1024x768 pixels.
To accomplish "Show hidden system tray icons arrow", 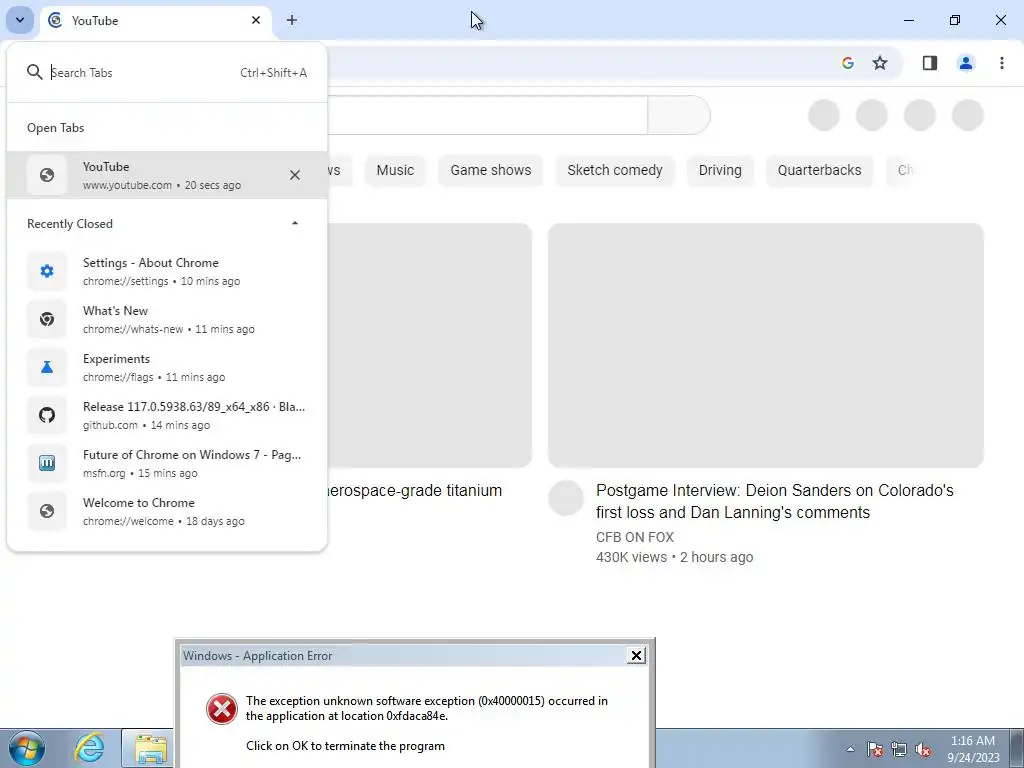I will pos(850,749).
